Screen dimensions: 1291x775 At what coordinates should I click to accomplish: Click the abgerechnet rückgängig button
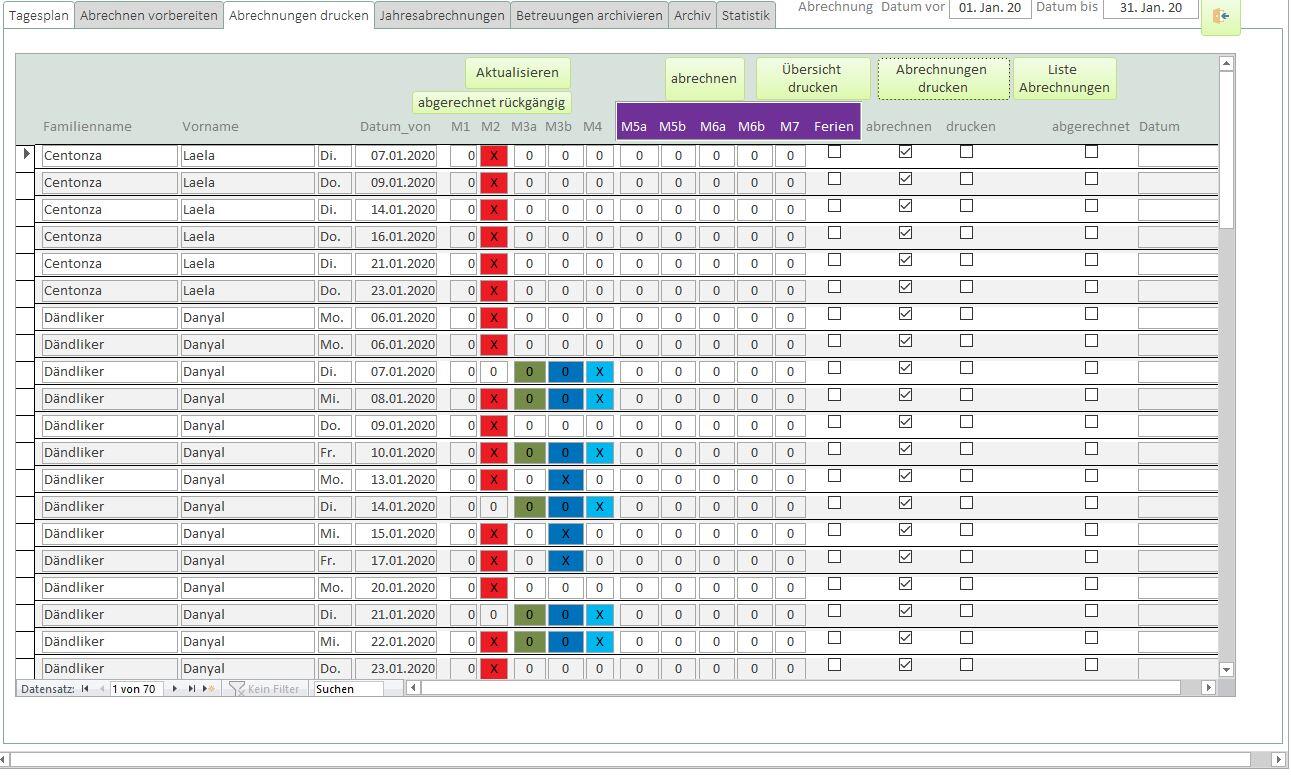(492, 102)
